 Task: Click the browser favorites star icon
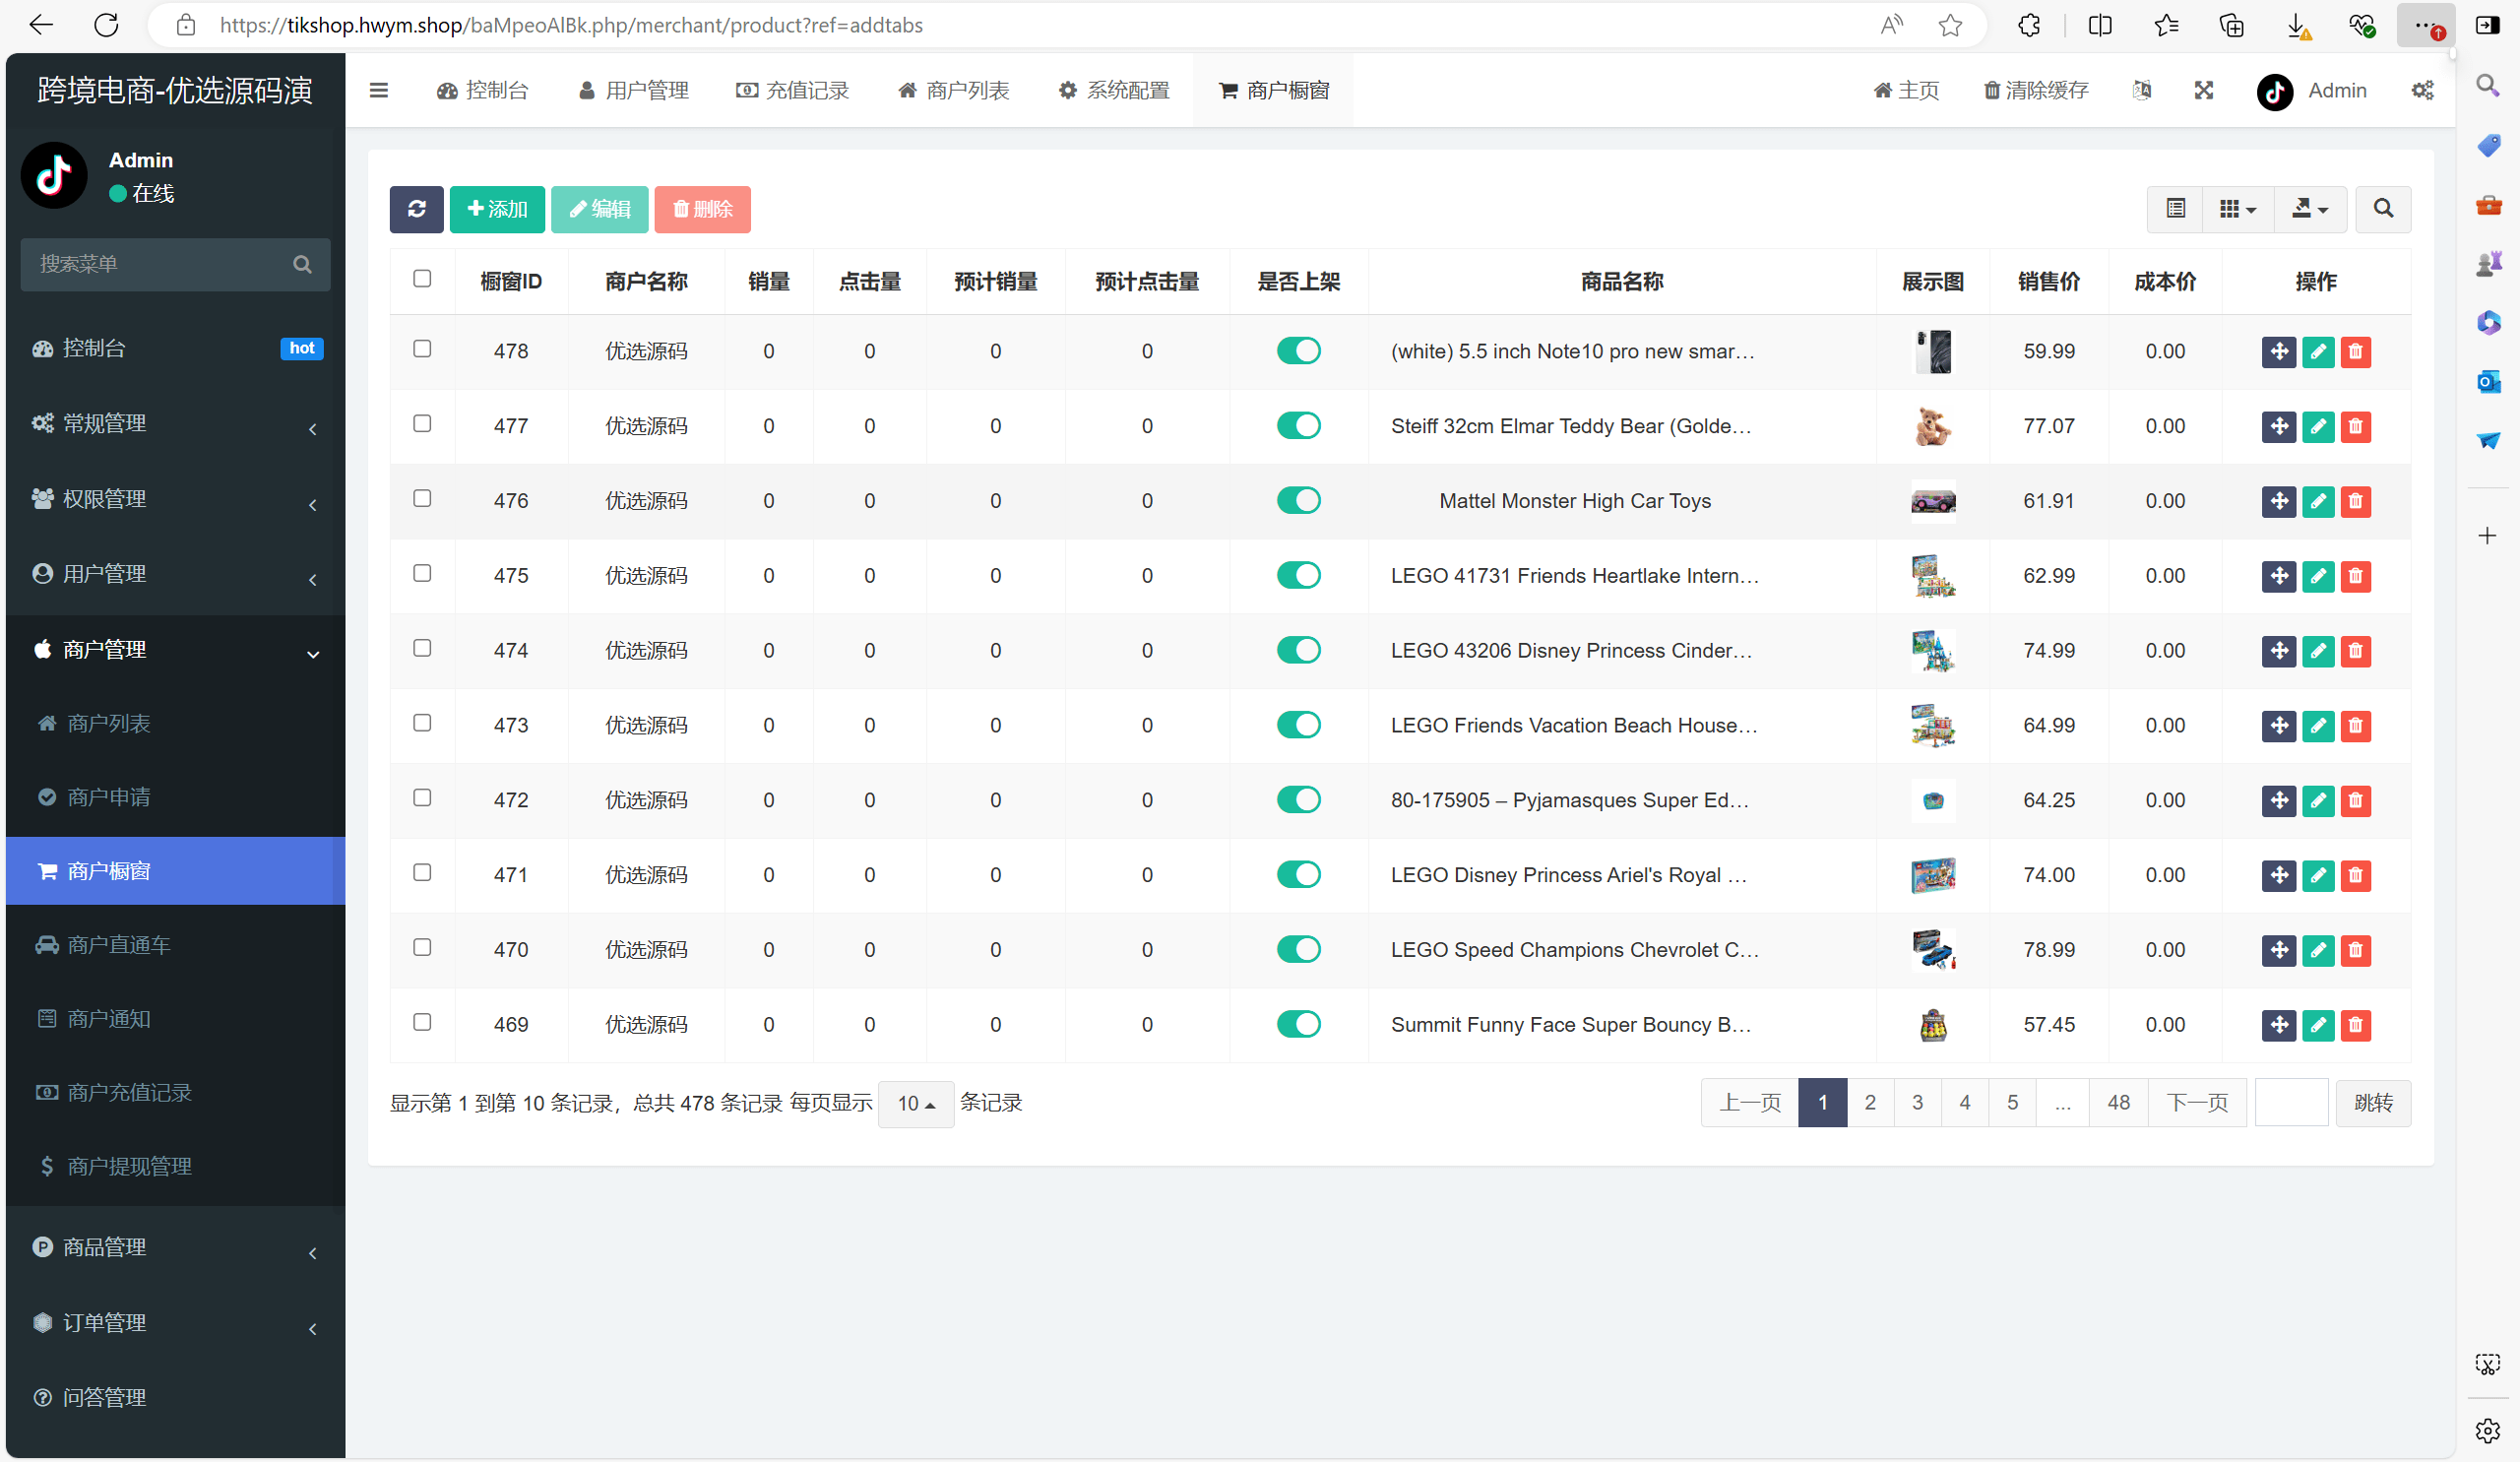pyautogui.click(x=1950, y=26)
